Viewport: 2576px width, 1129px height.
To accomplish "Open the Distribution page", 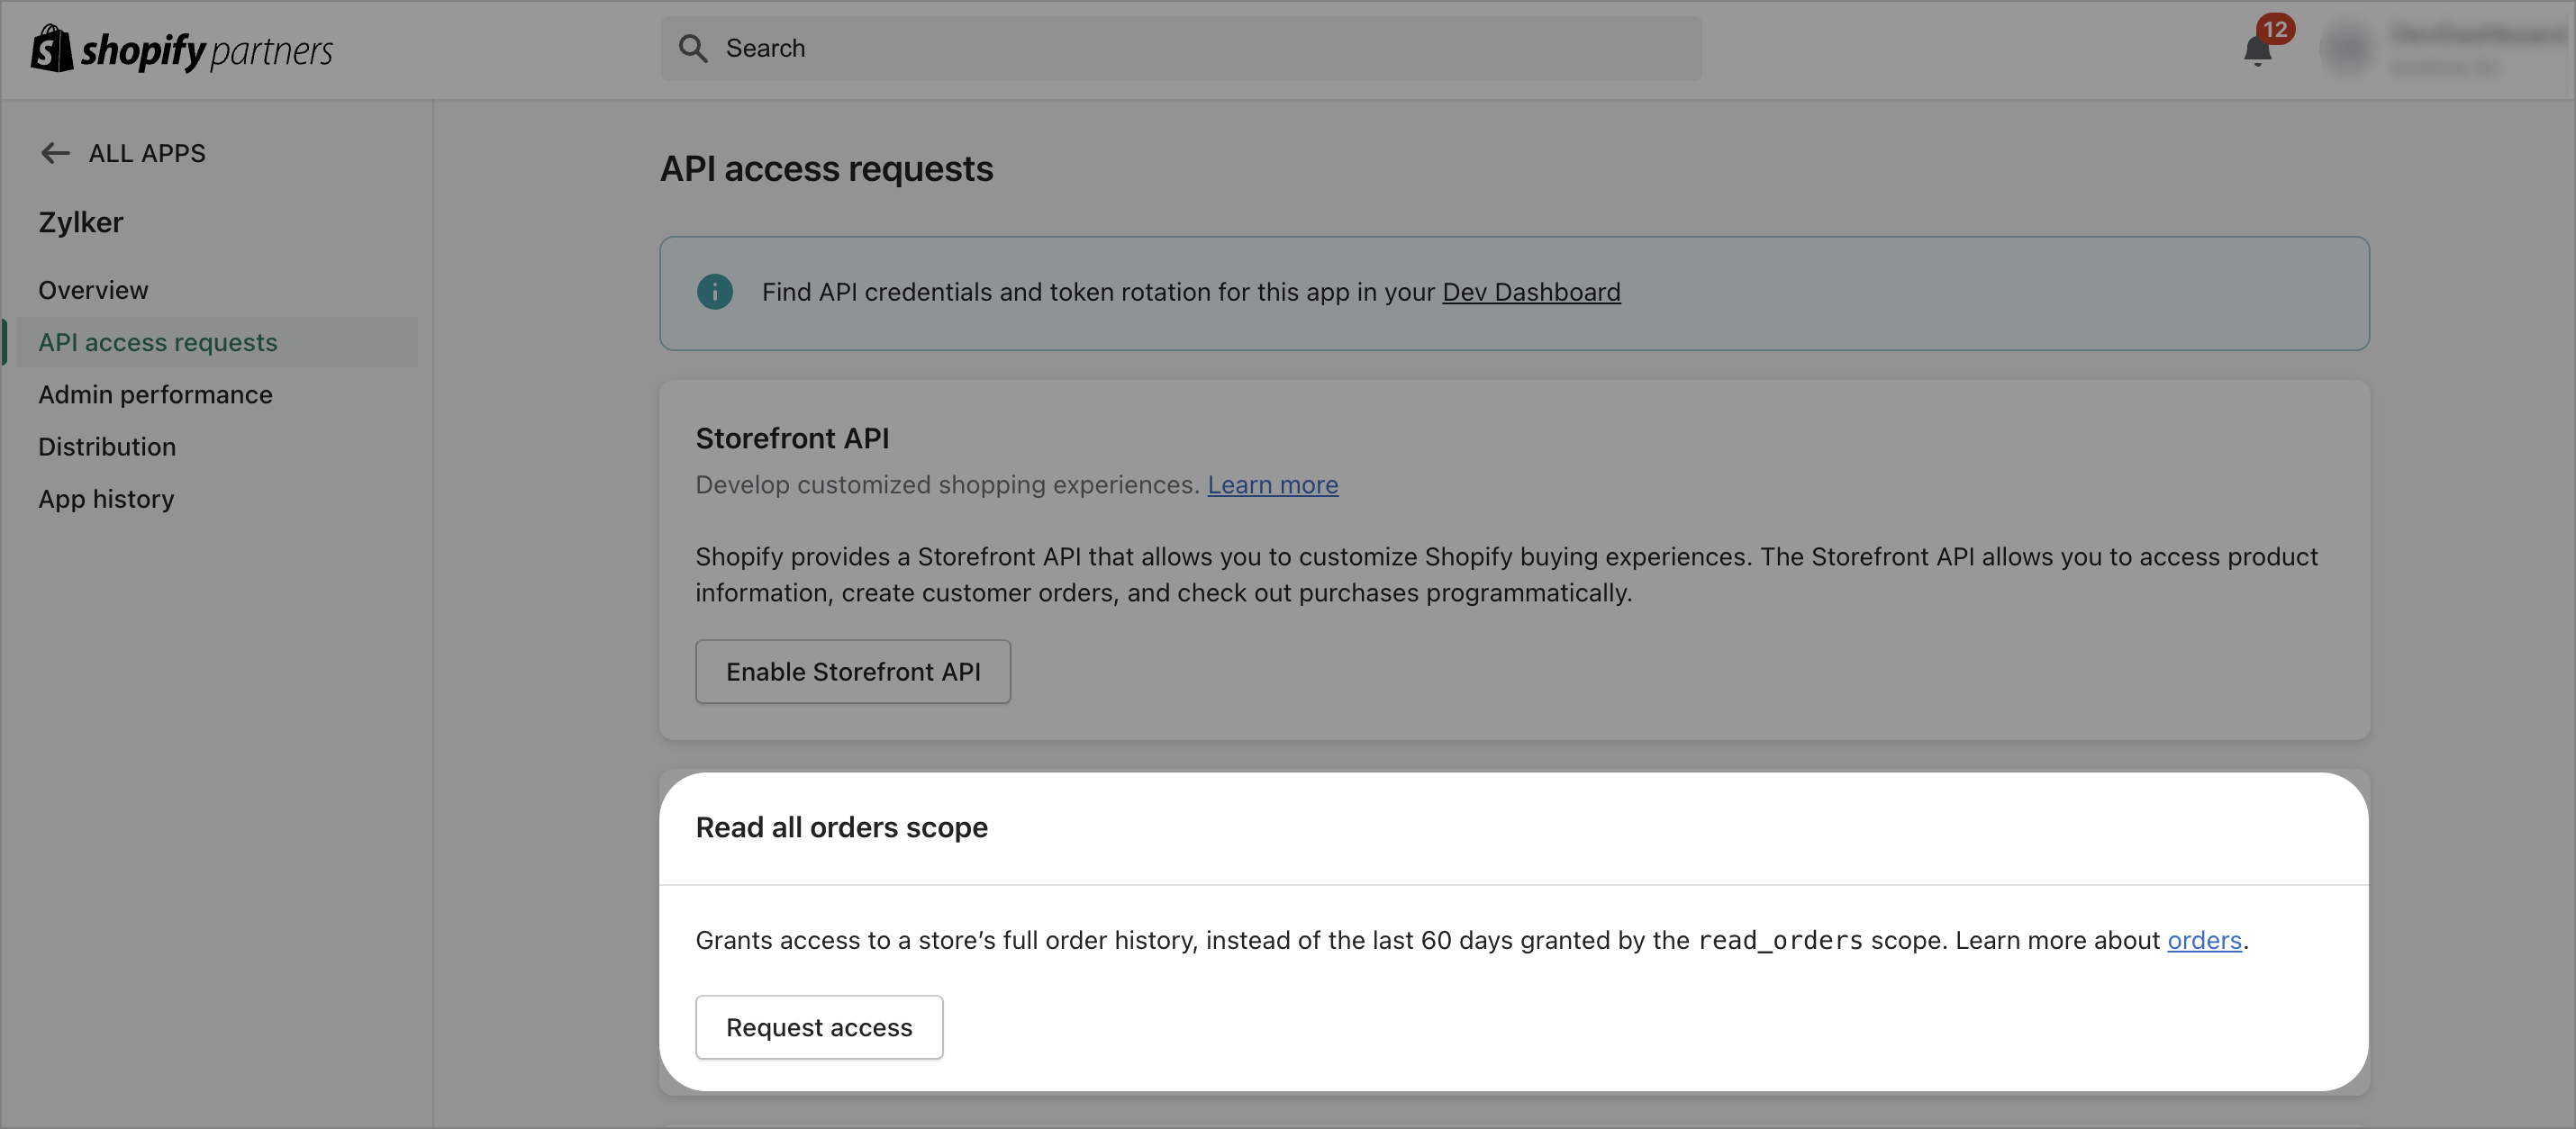I will pos(107,446).
